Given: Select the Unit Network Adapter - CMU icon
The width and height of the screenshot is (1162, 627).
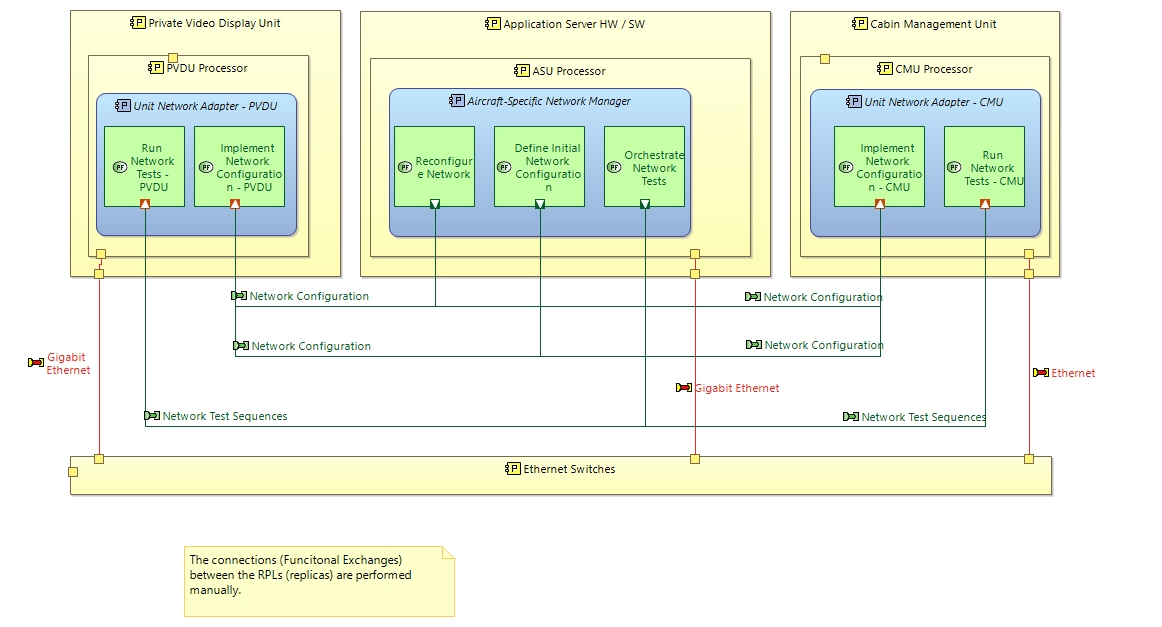Looking at the screenshot, I should pos(854,102).
